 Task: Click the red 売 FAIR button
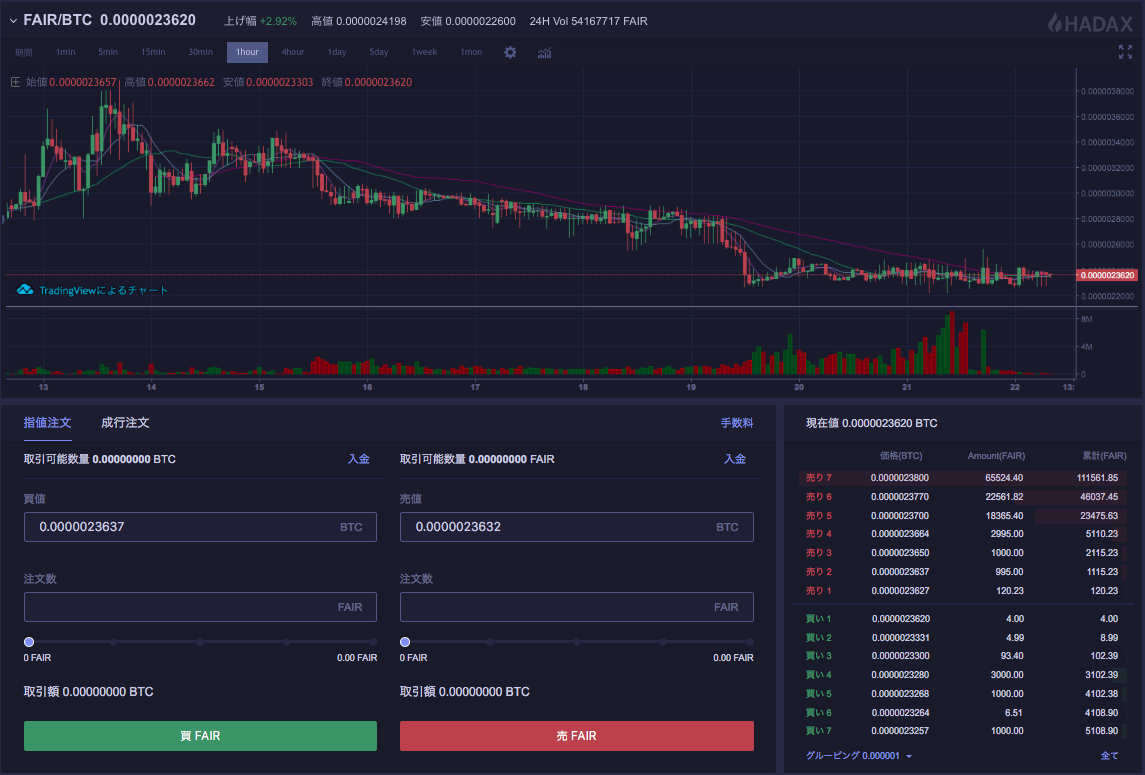pos(576,736)
